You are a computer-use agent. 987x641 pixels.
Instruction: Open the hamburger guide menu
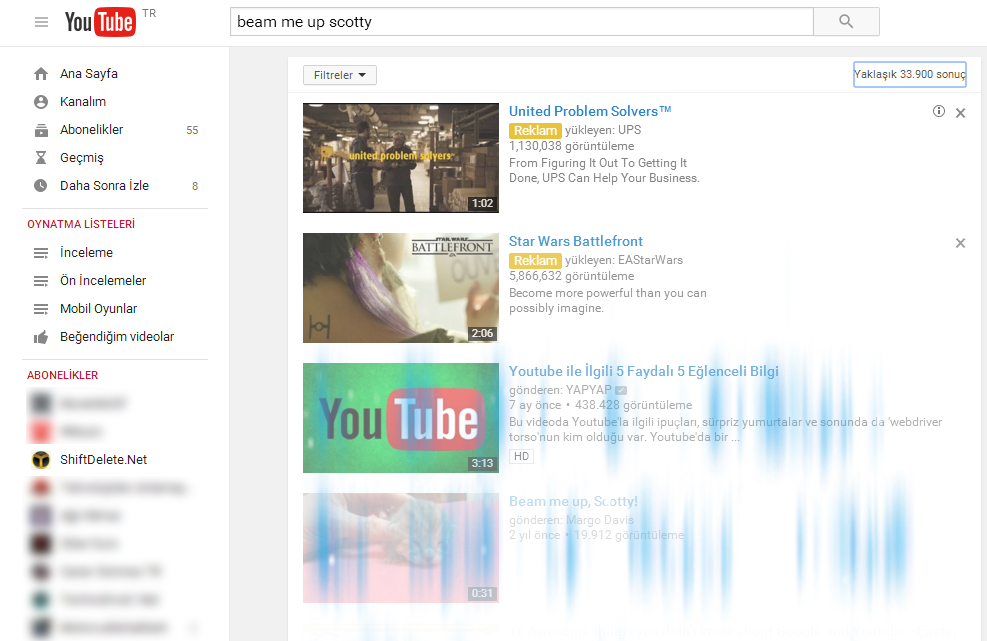[42, 23]
